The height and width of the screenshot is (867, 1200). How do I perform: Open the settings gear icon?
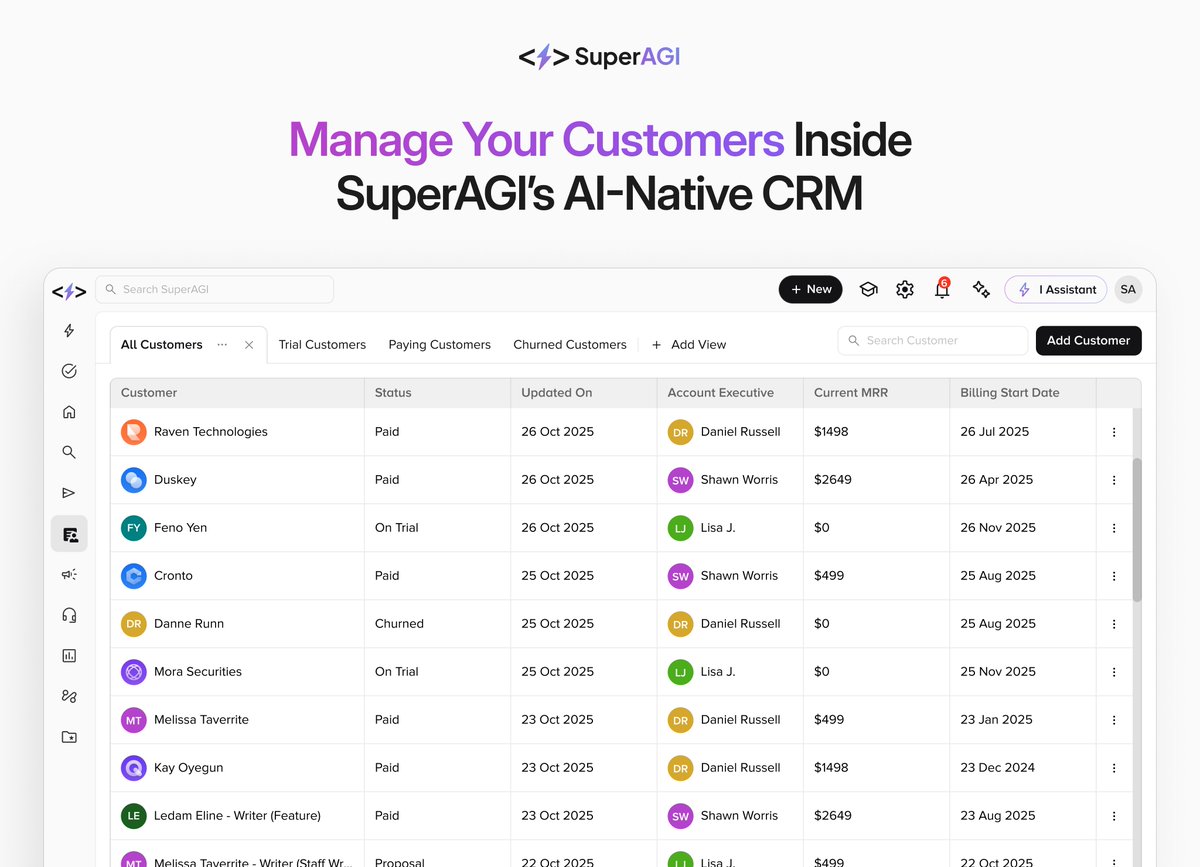(905, 290)
